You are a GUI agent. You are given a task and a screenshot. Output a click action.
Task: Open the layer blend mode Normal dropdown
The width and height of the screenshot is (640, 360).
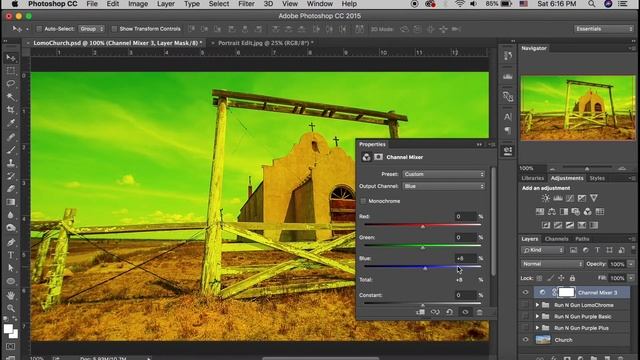tap(552, 264)
